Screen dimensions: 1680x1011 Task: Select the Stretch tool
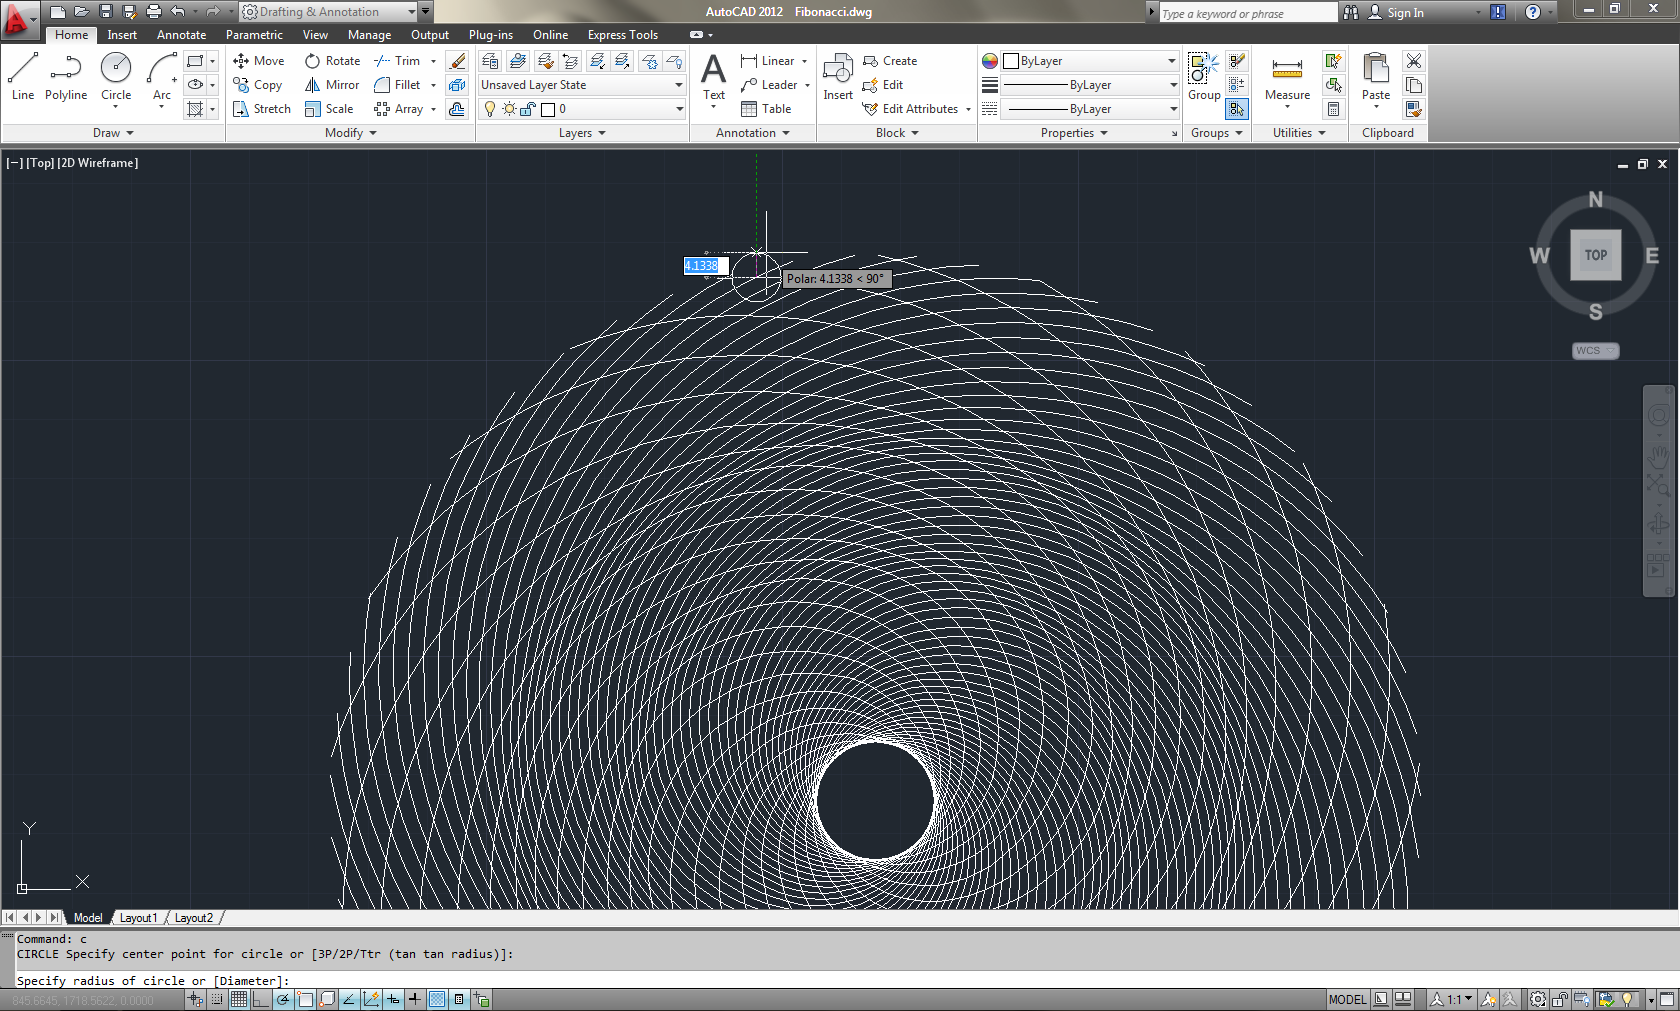[262, 109]
